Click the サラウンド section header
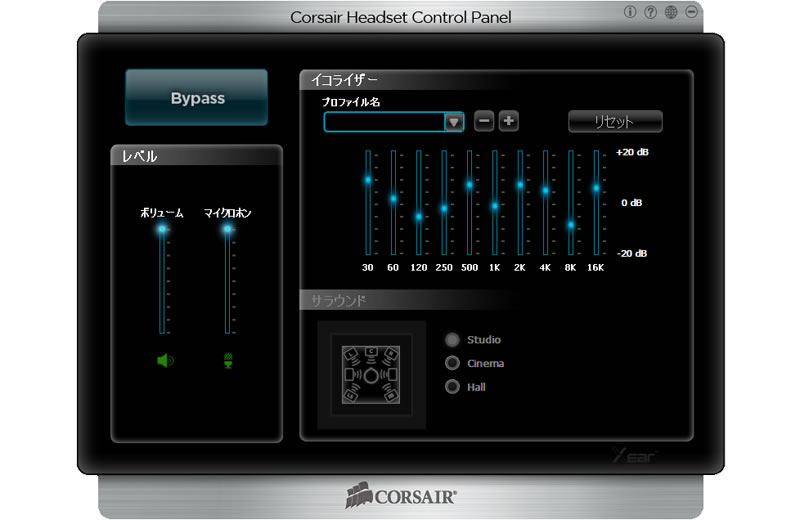This screenshot has height=520, width=800. click(x=338, y=301)
